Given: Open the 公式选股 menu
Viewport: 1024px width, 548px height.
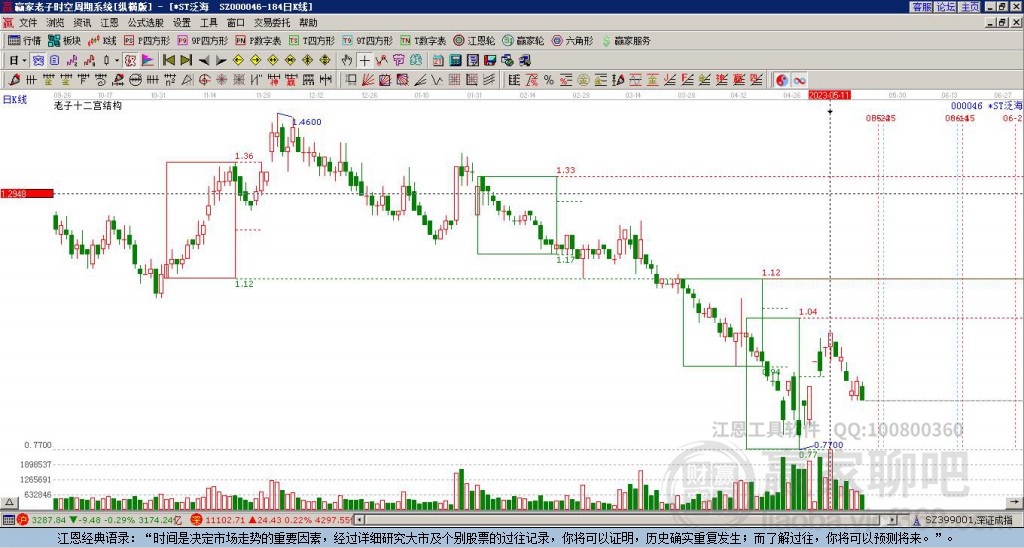Looking at the screenshot, I should pos(146,23).
